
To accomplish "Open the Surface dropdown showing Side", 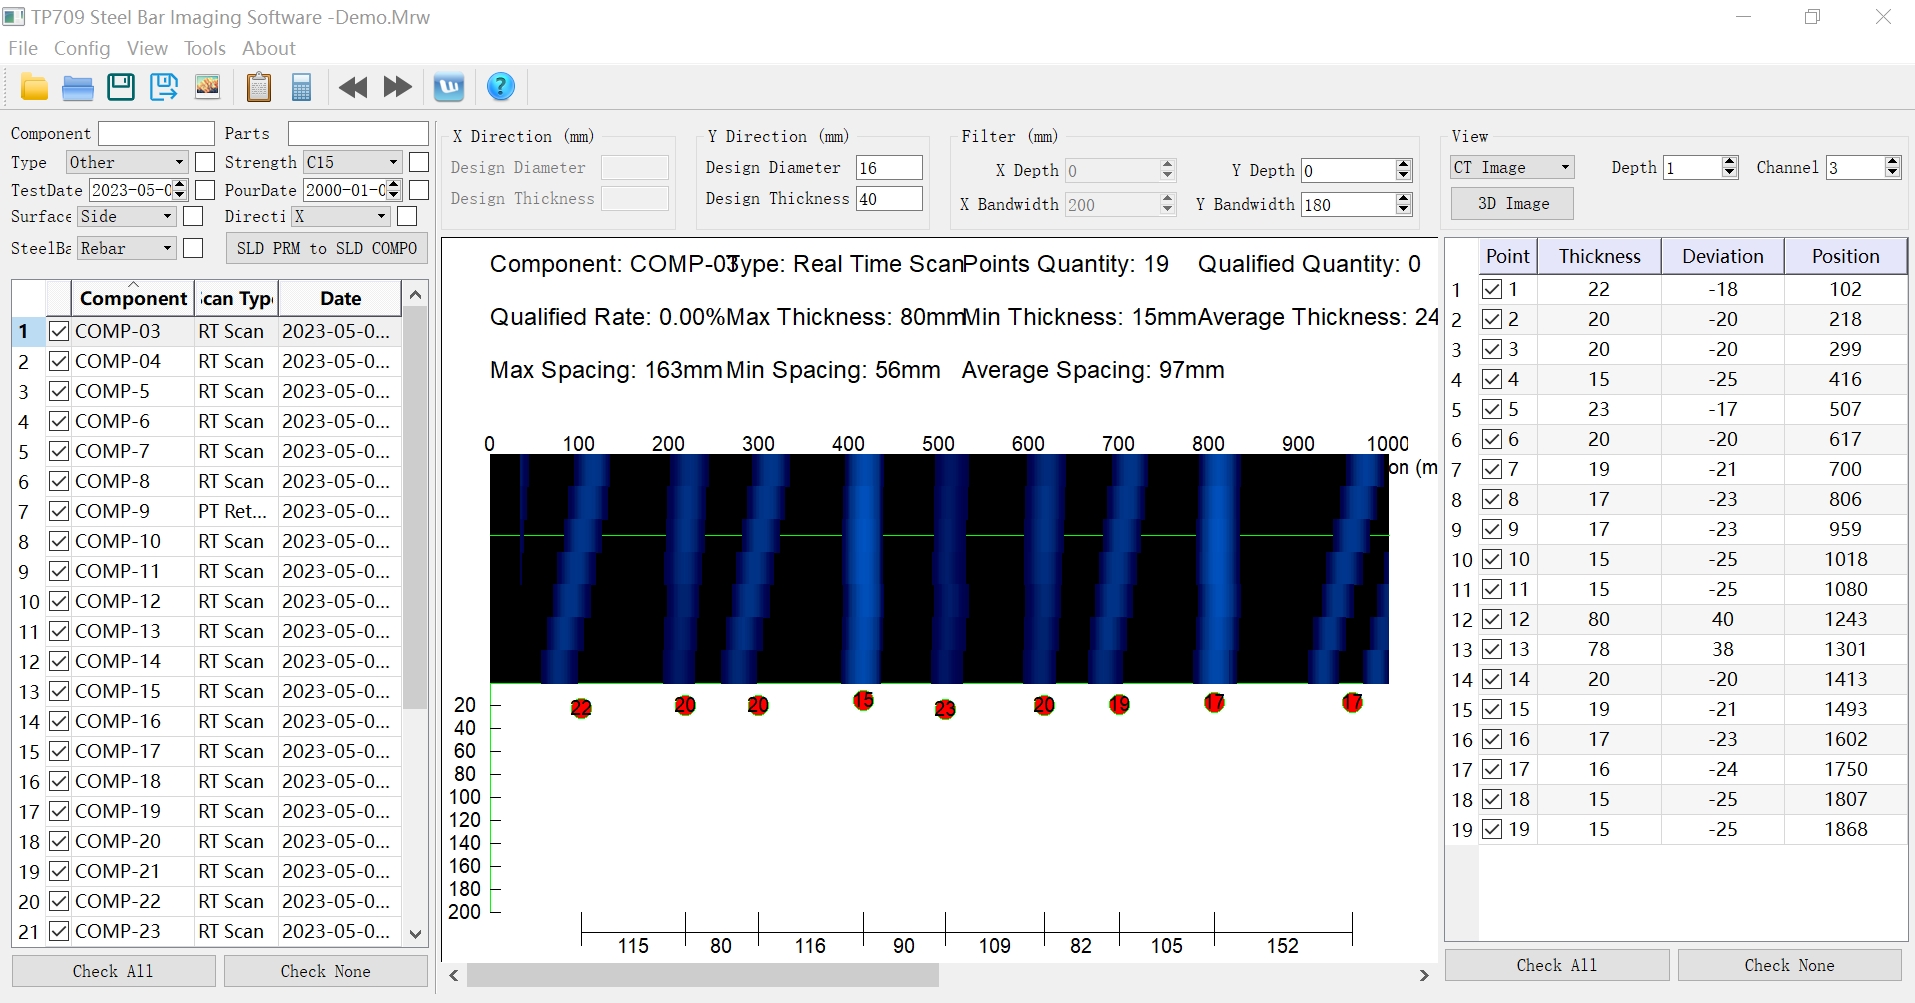I will (127, 216).
